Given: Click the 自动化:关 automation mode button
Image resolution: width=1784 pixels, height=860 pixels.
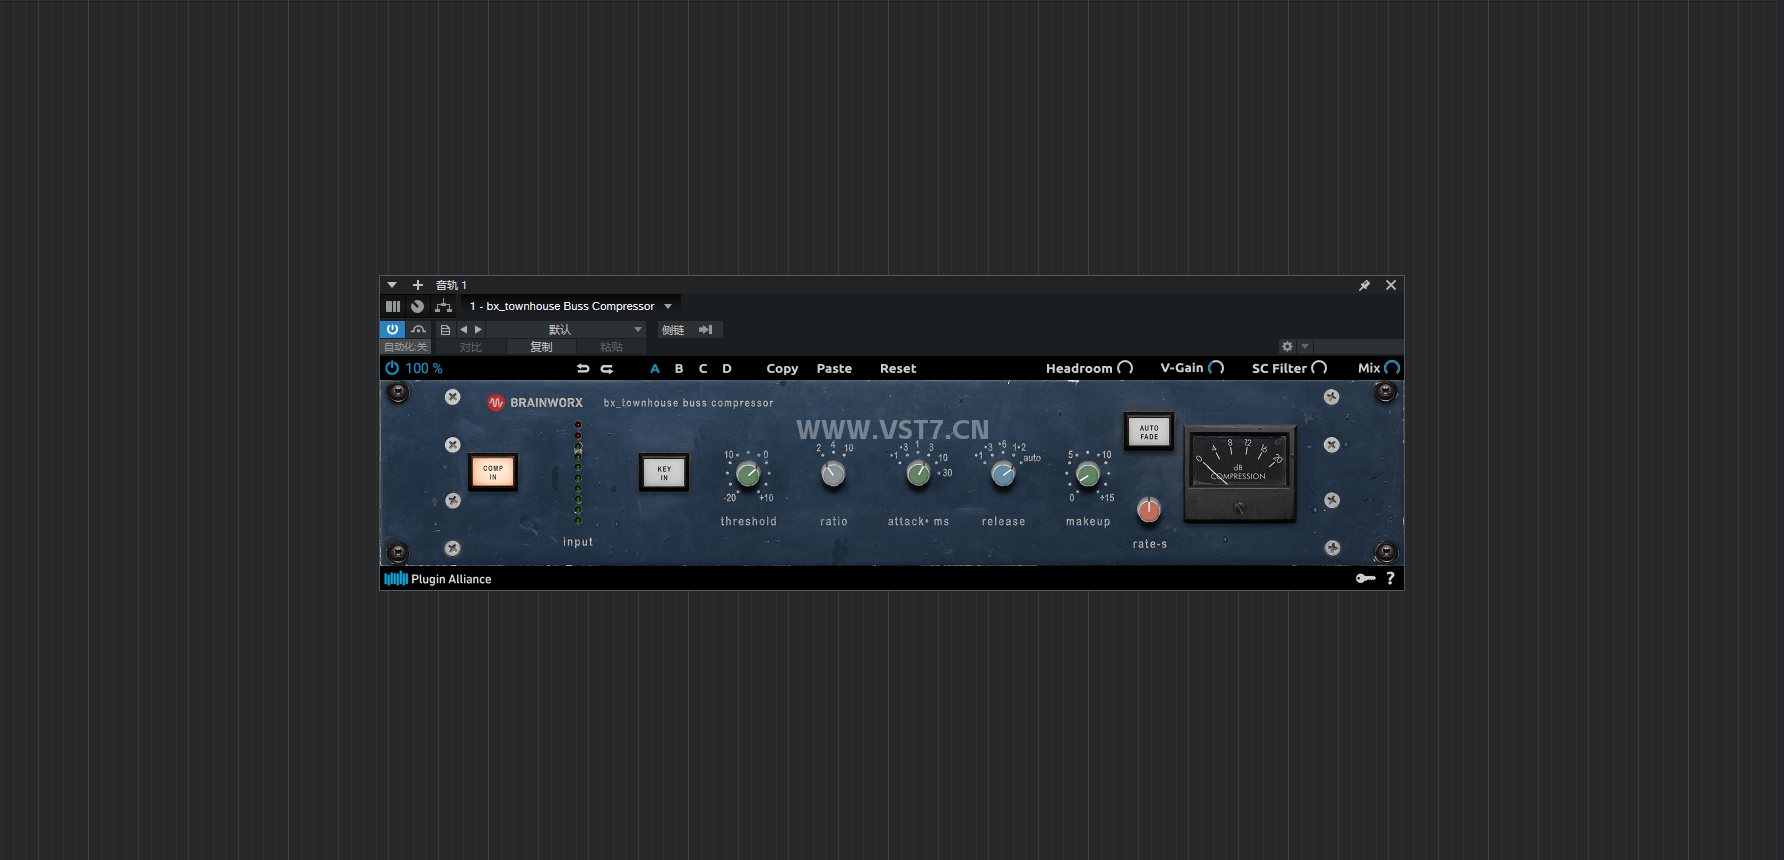Looking at the screenshot, I should [x=406, y=347].
